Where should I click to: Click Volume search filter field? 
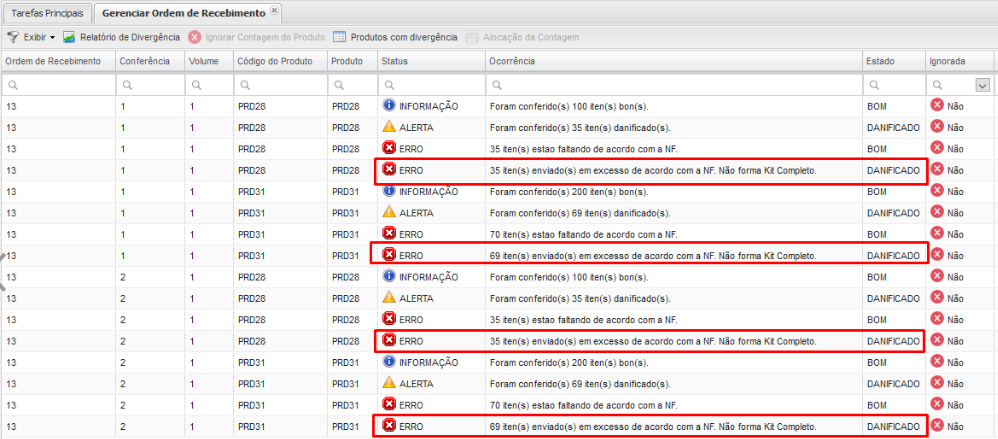click(209, 85)
